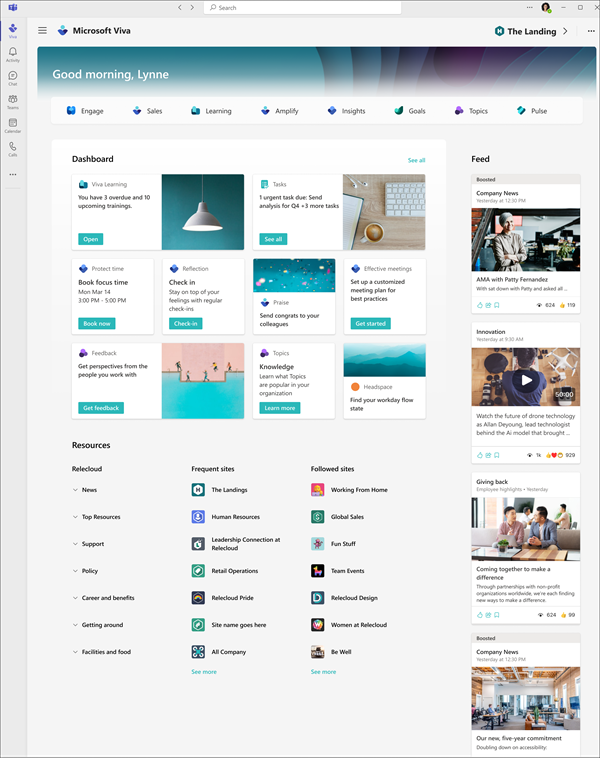Open Be Well site icon
Viewport: 600px width, 758px height.
[317, 652]
